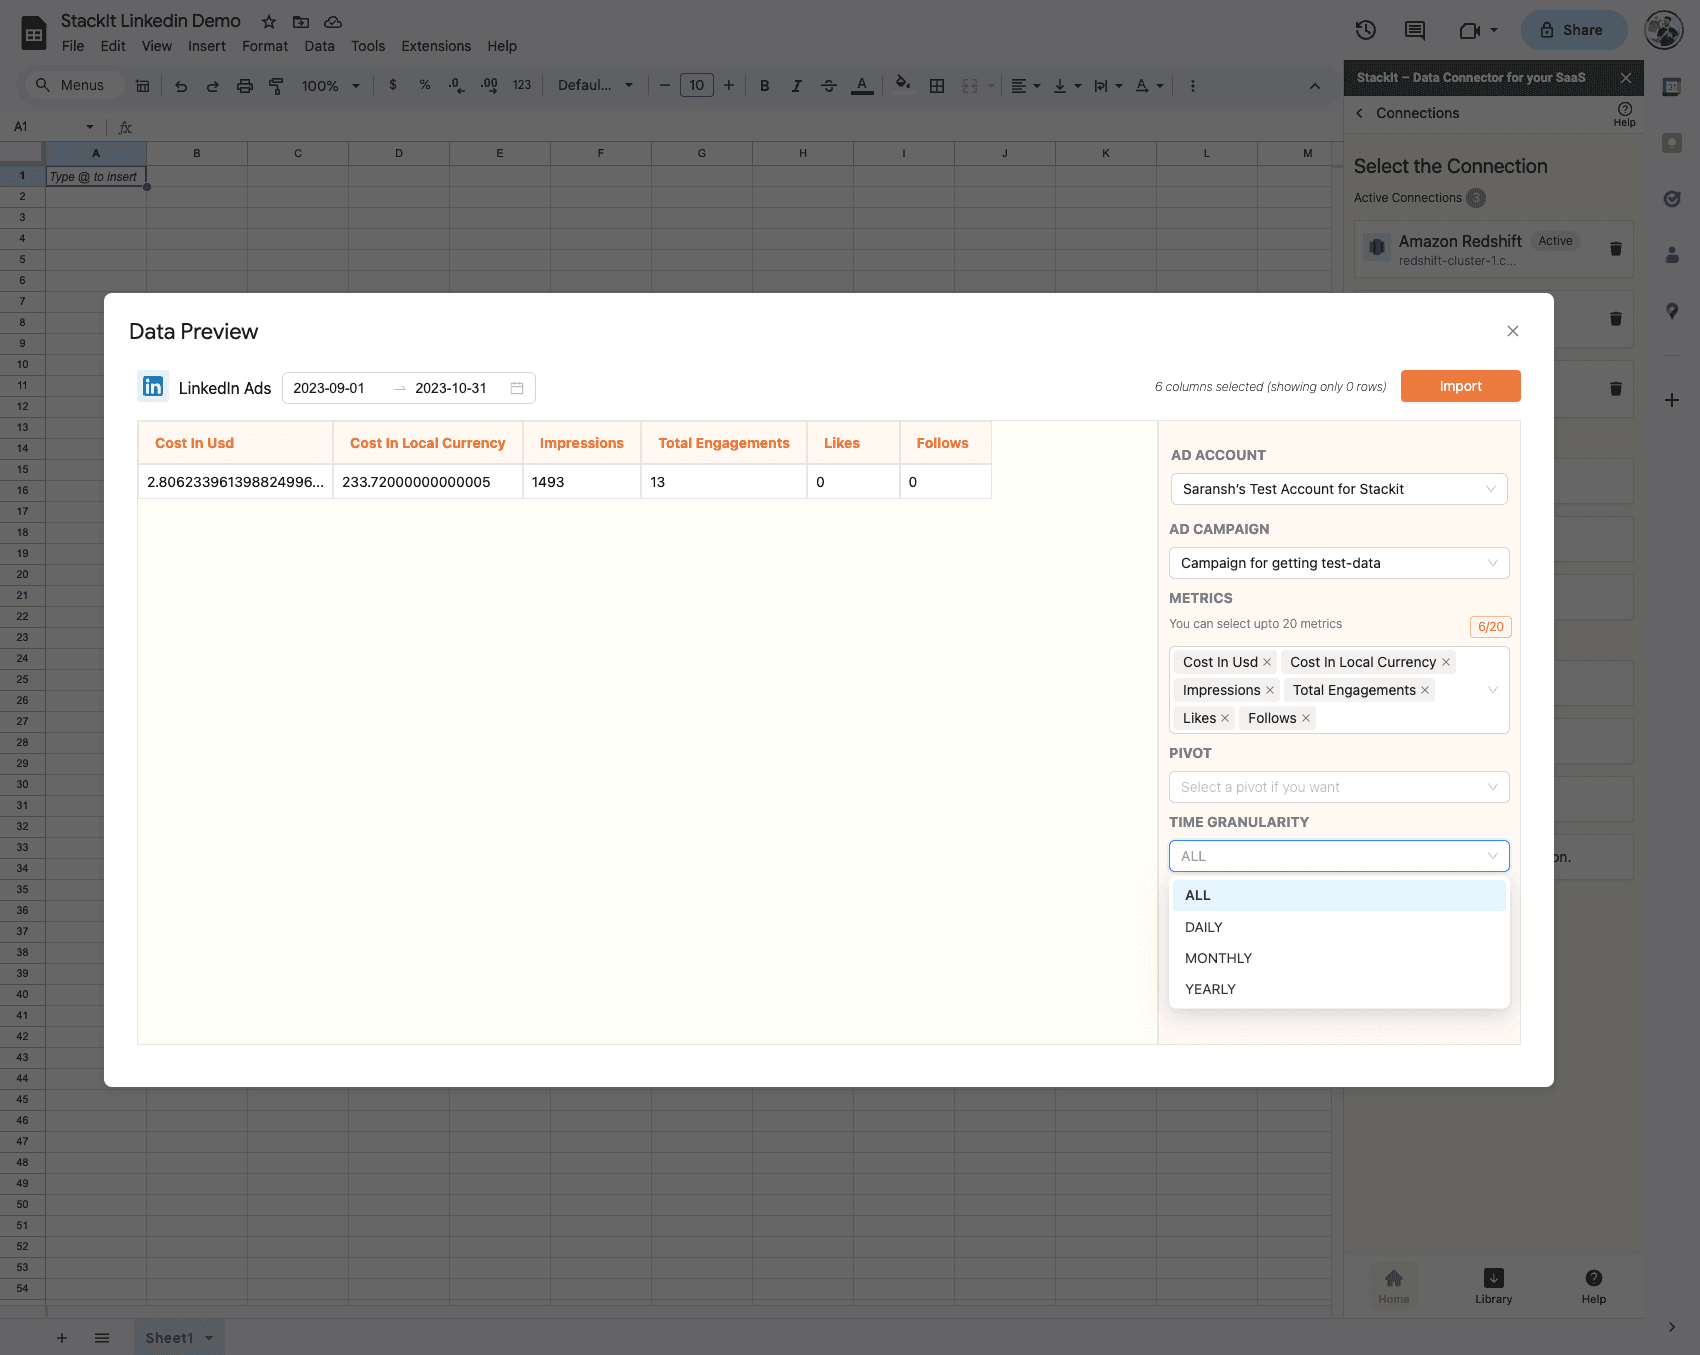Open Help in StackIt sidebar header
1700x1355 pixels.
click(x=1625, y=114)
